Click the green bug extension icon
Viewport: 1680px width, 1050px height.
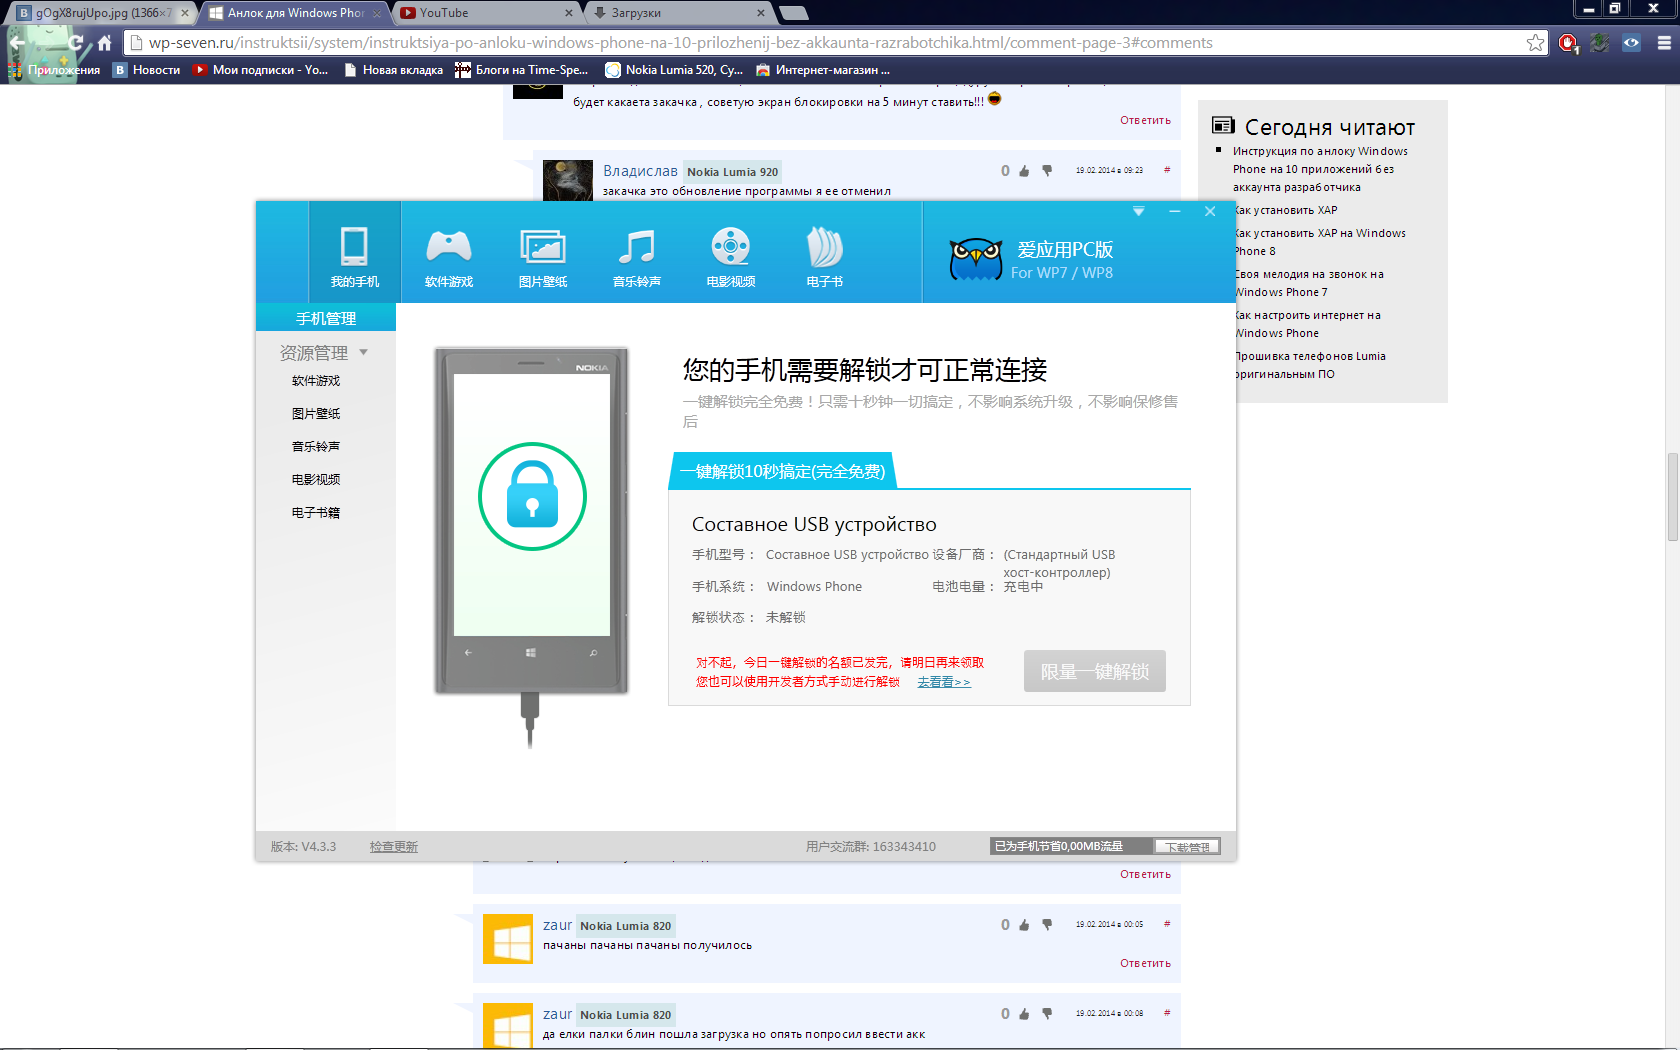click(1600, 43)
